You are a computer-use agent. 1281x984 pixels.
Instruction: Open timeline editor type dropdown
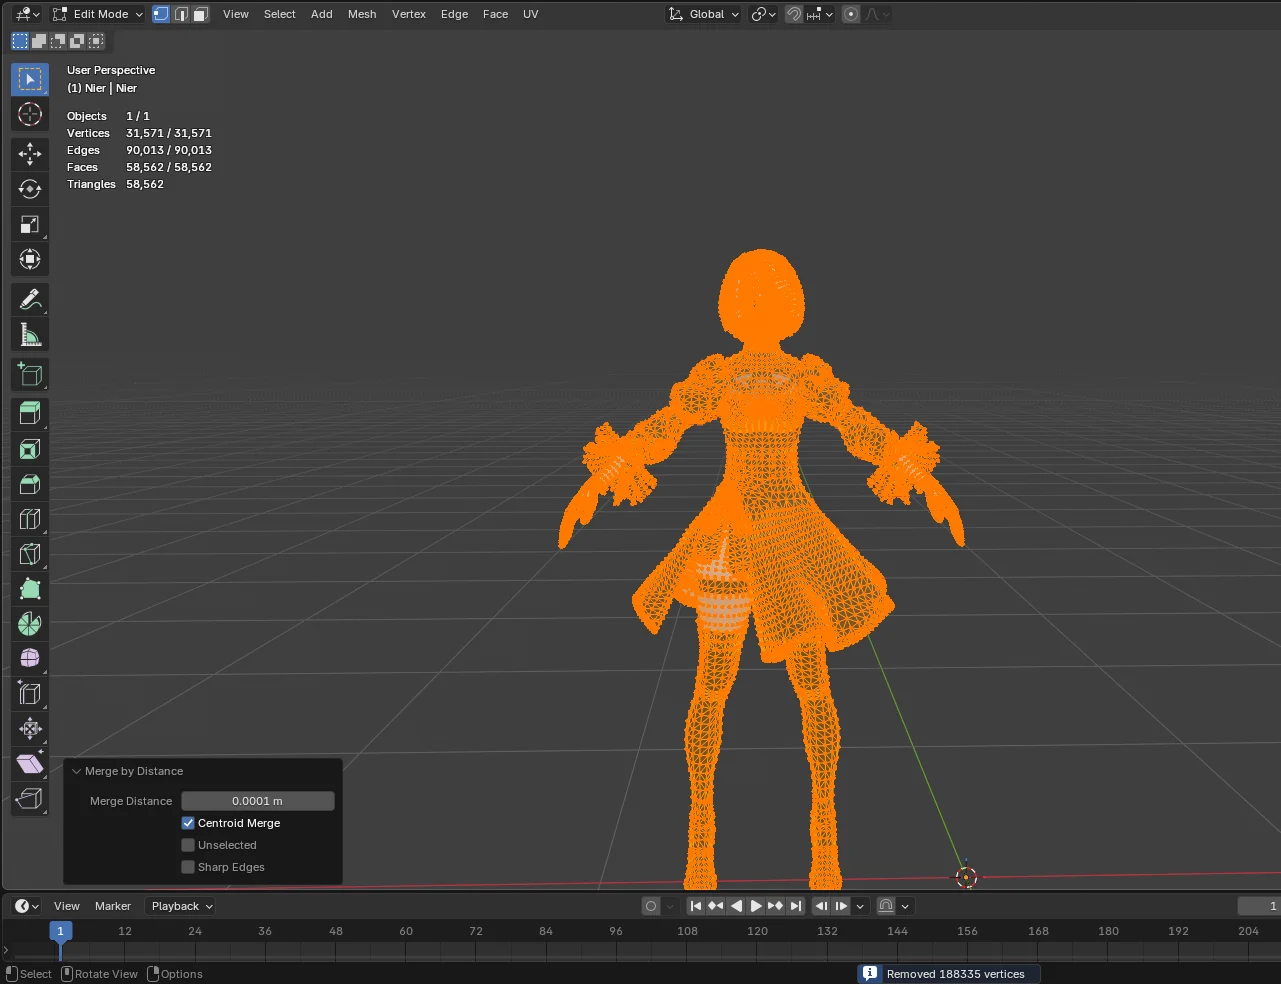27,906
